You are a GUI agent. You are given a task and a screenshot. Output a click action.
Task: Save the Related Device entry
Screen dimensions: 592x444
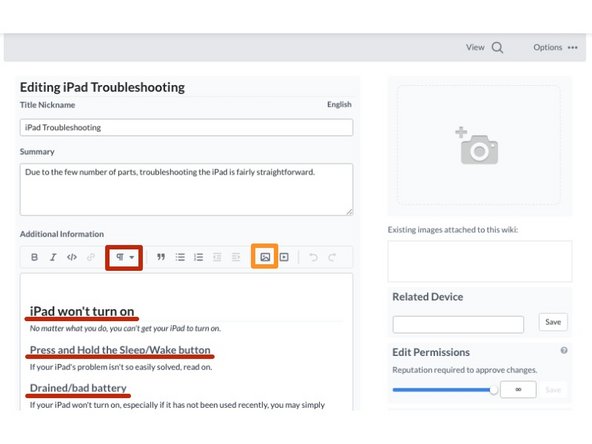coord(553,322)
